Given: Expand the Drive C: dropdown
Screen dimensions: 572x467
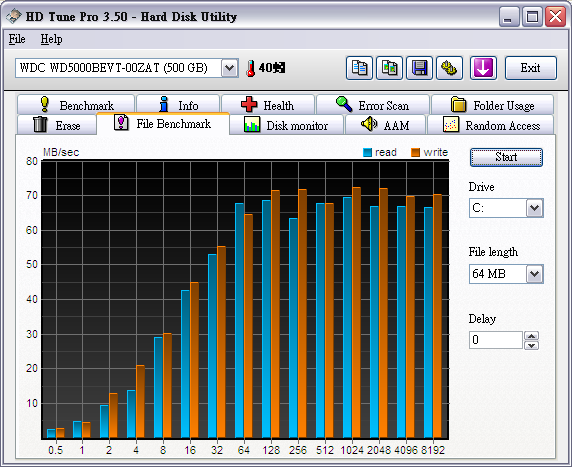Looking at the screenshot, I should pos(534,208).
